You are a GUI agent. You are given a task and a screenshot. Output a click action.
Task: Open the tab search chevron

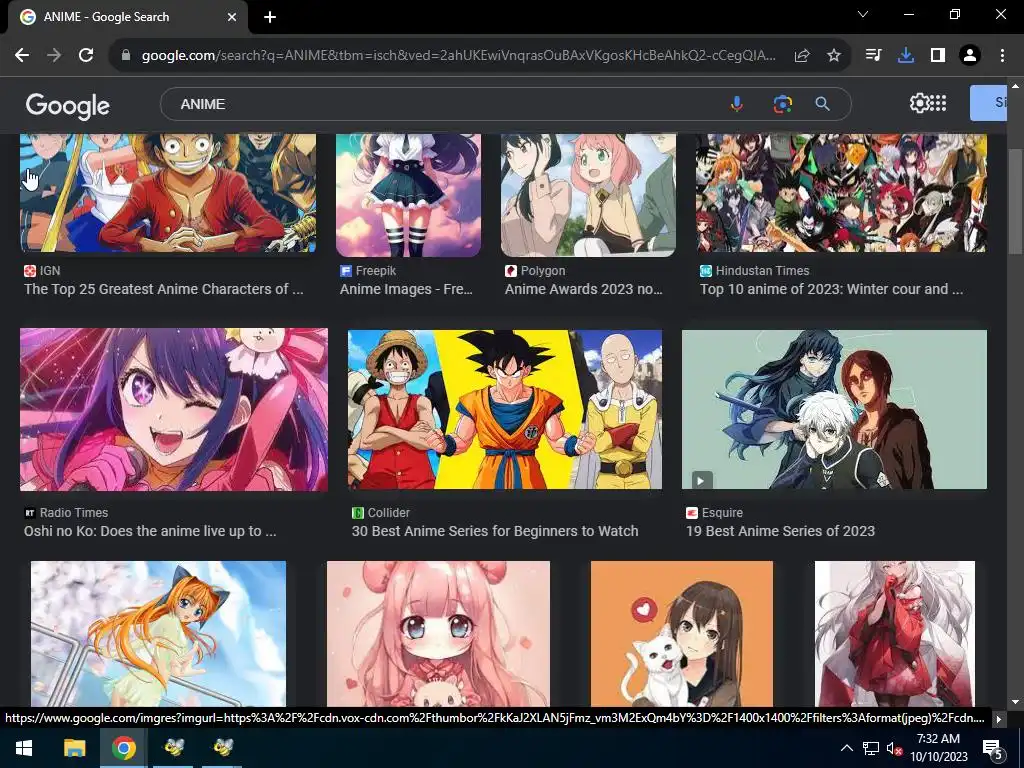pyautogui.click(x=863, y=14)
